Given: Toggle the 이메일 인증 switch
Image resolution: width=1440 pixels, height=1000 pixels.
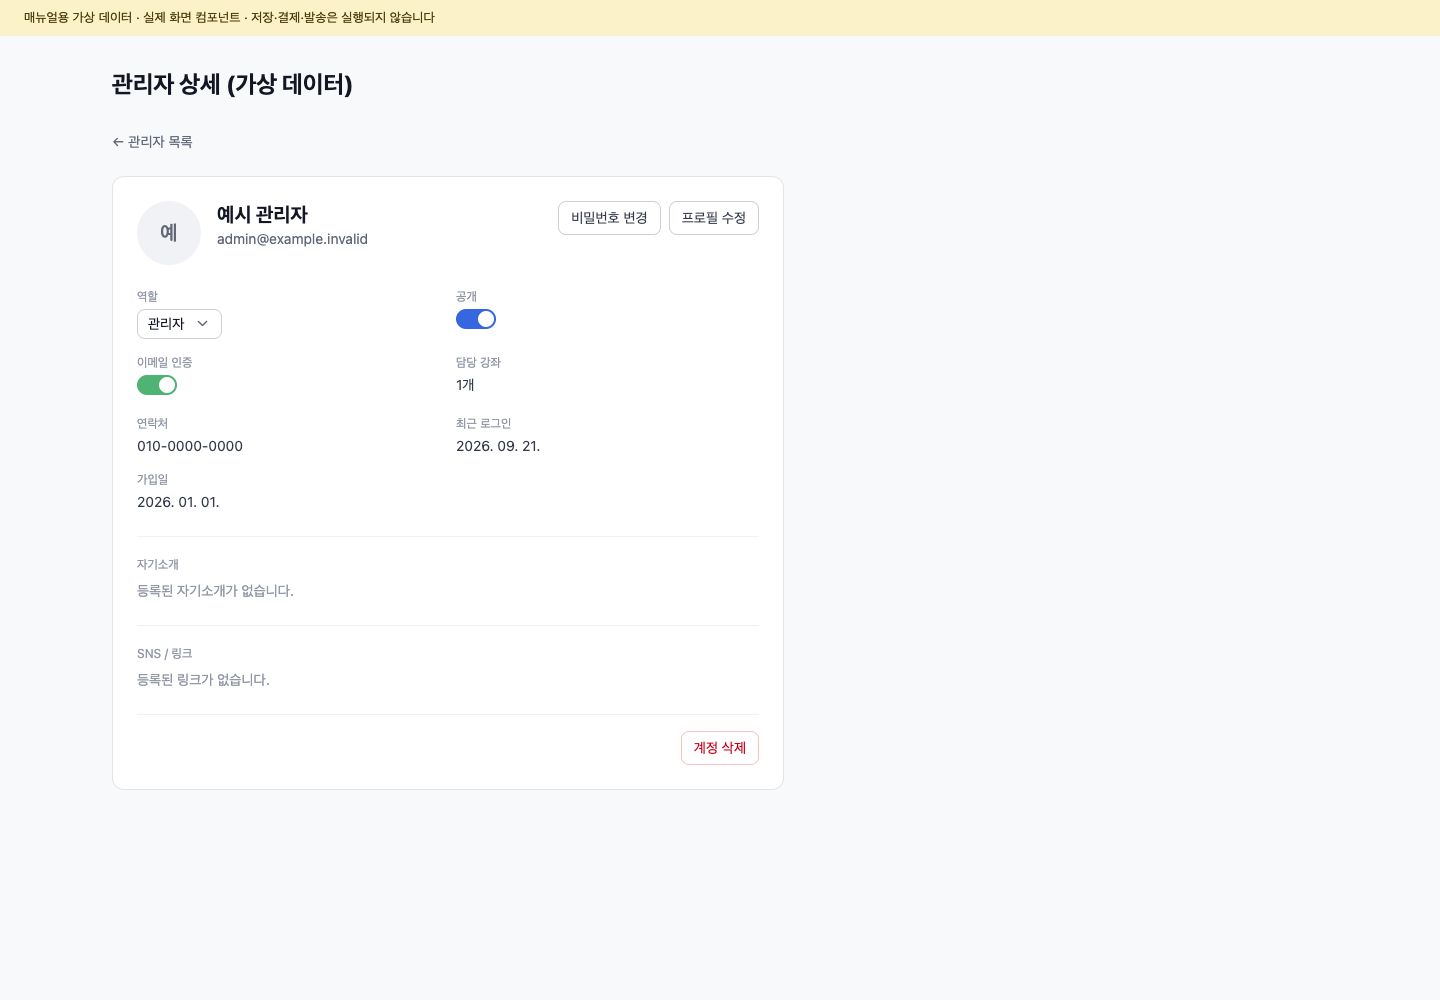Looking at the screenshot, I should 157,385.
